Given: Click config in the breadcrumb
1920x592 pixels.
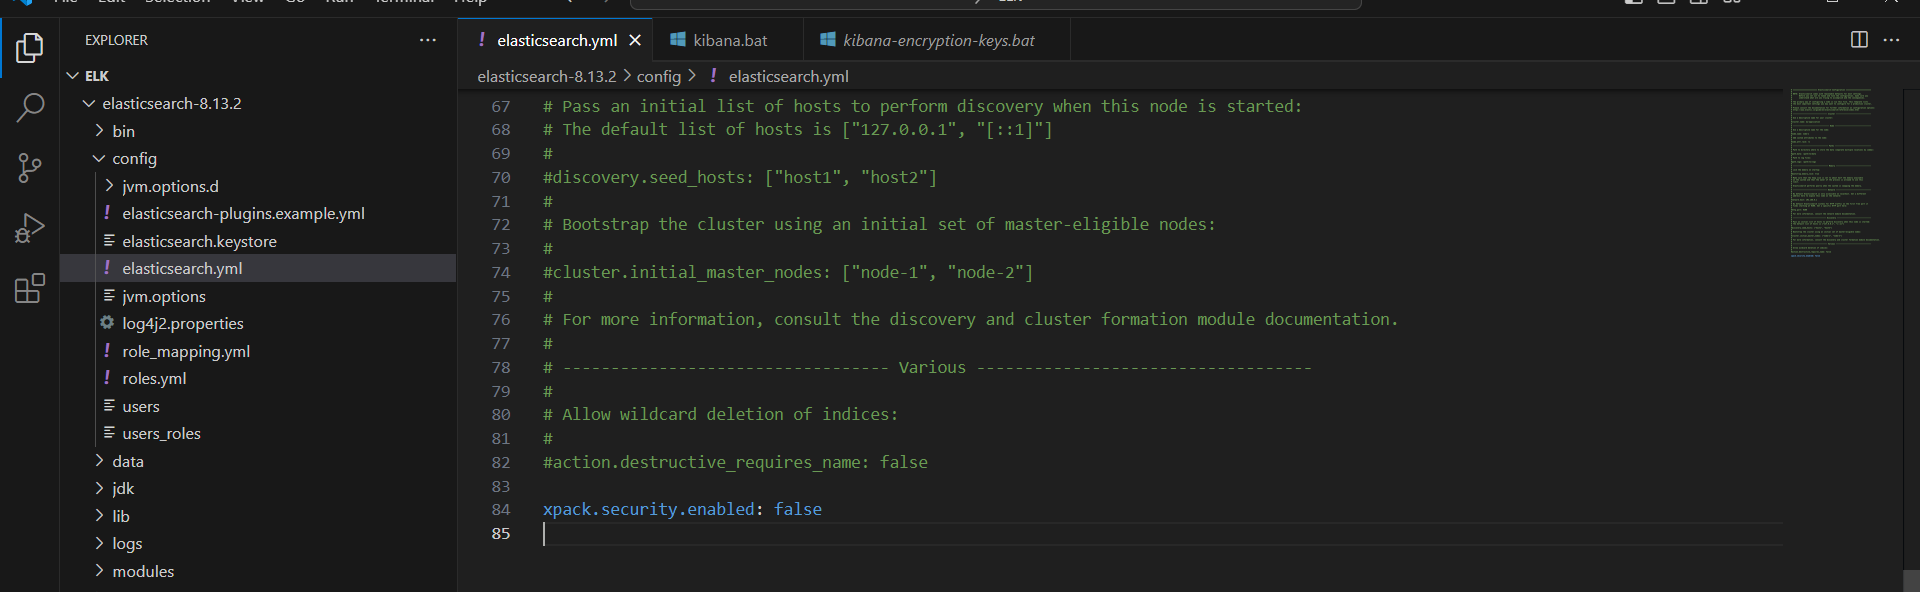Looking at the screenshot, I should pos(659,76).
